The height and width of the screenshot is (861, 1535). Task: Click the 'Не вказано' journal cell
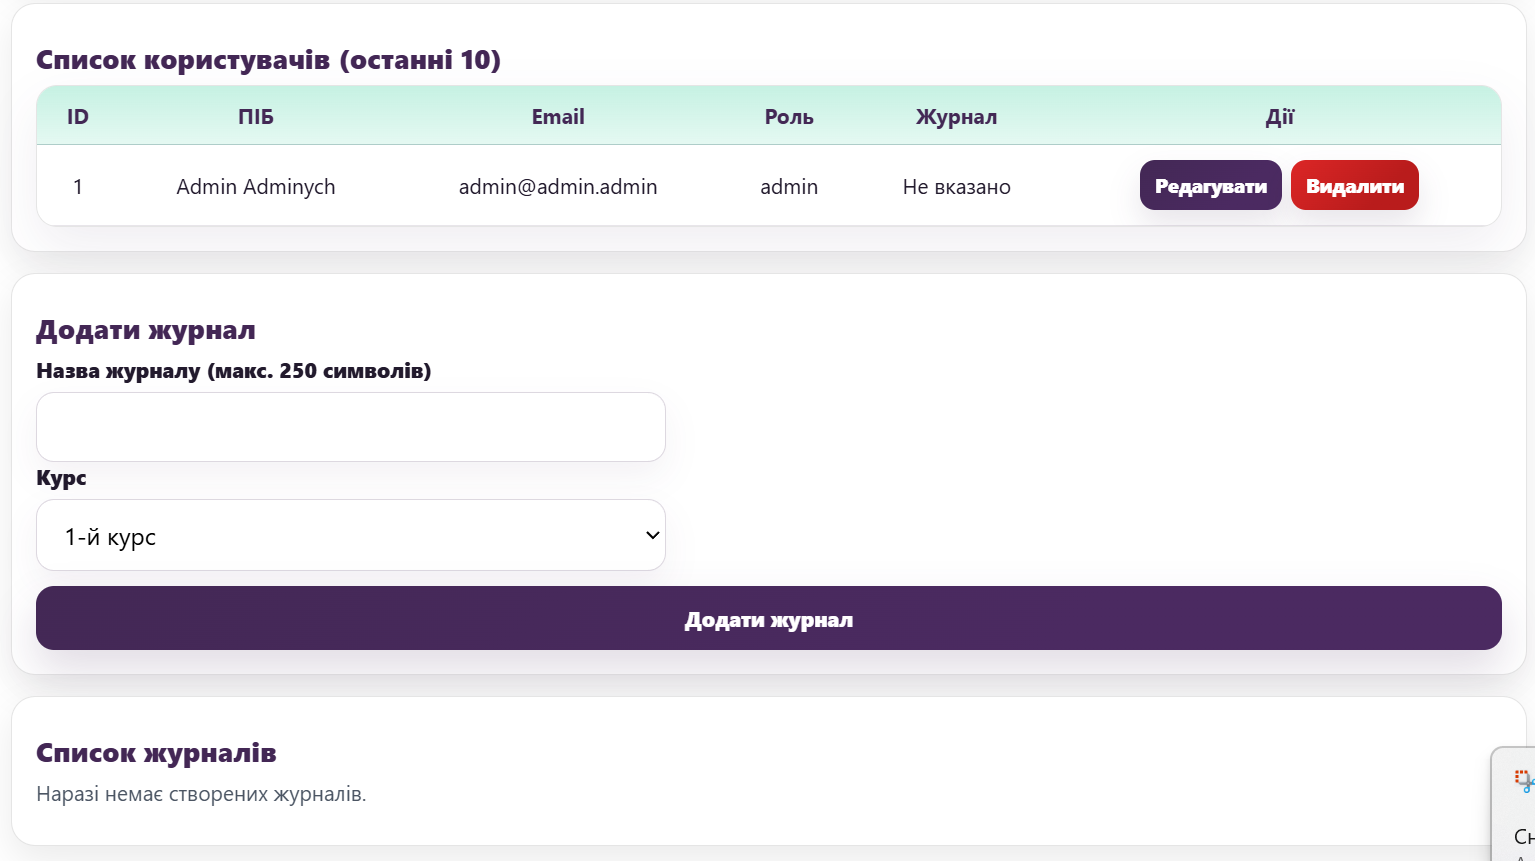(x=956, y=187)
